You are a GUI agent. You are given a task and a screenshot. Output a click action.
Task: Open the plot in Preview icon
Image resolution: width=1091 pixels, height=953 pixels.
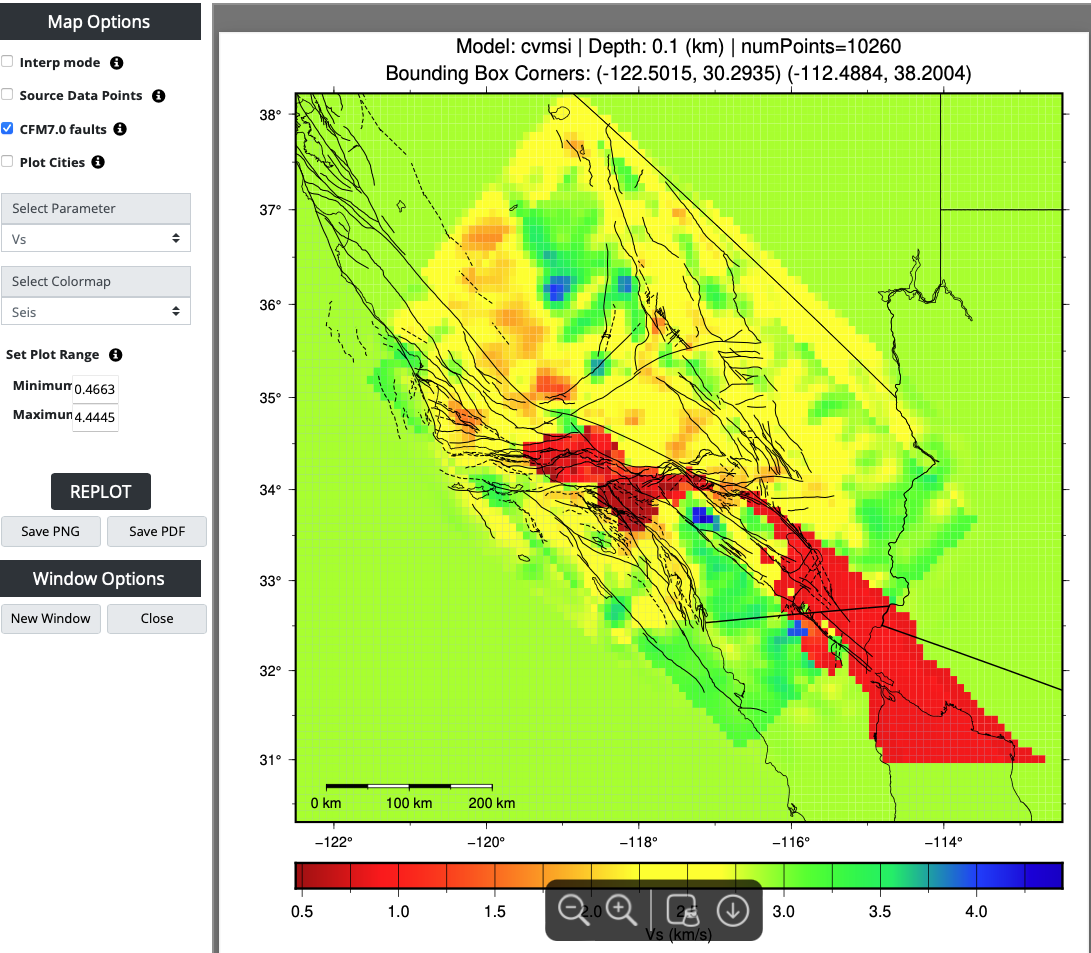(x=682, y=909)
